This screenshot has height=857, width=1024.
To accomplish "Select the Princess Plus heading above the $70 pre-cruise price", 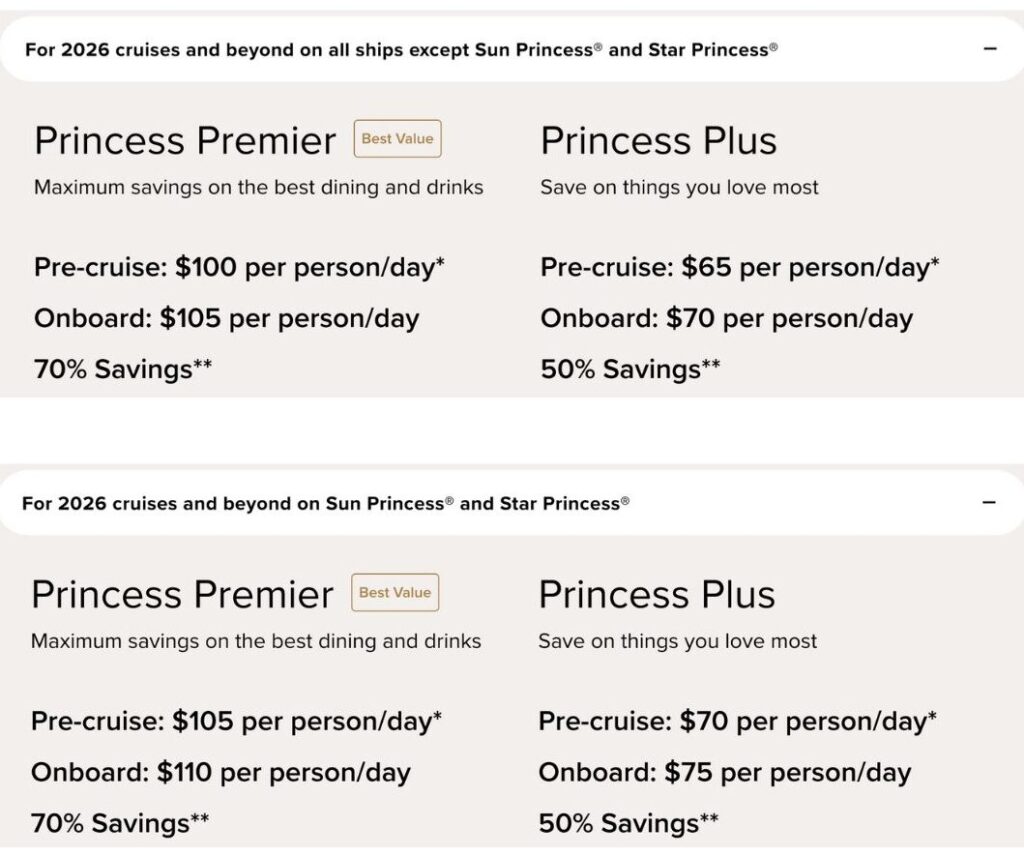I will tap(656, 595).
